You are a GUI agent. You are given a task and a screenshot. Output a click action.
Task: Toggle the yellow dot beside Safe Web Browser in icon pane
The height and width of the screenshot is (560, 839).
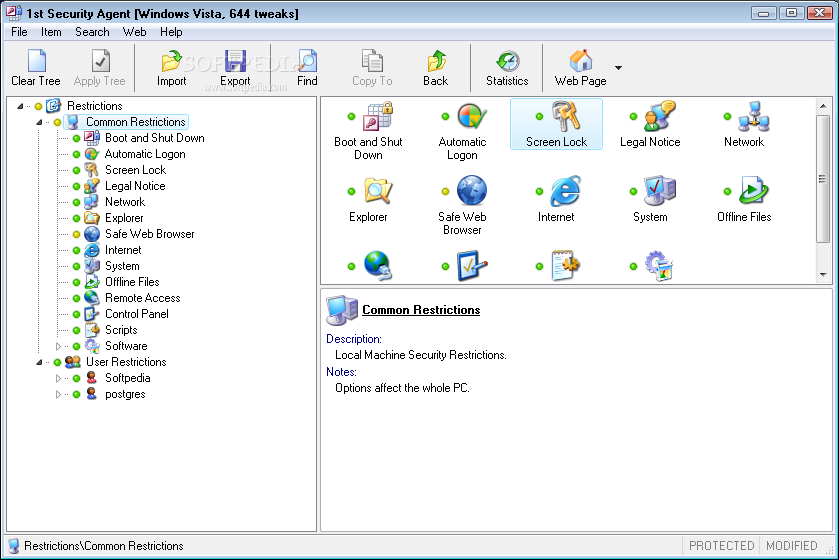click(445, 191)
